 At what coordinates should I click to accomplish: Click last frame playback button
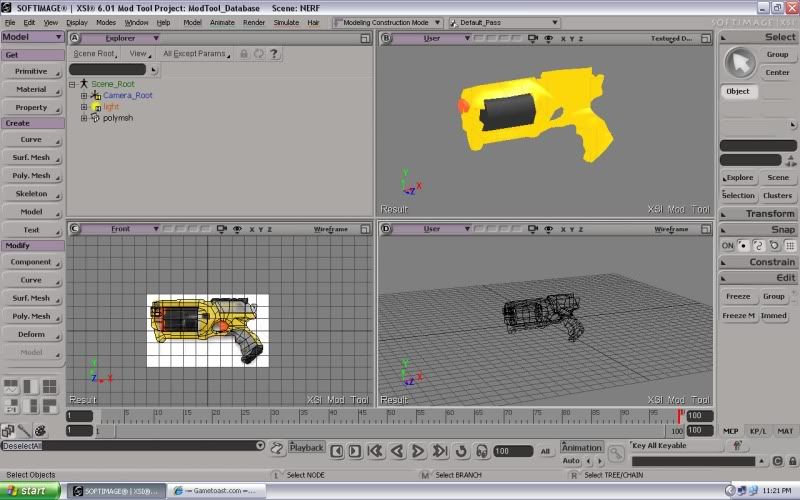tap(439, 451)
